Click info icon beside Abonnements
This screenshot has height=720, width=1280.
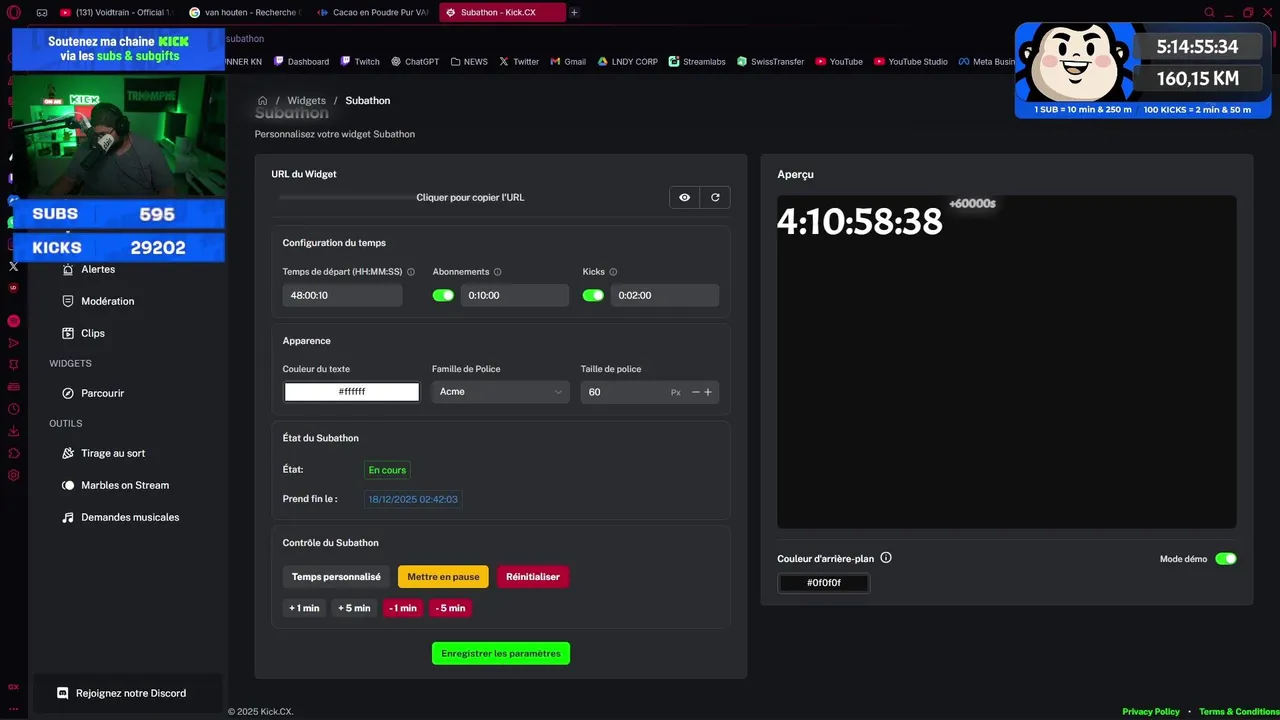point(498,272)
